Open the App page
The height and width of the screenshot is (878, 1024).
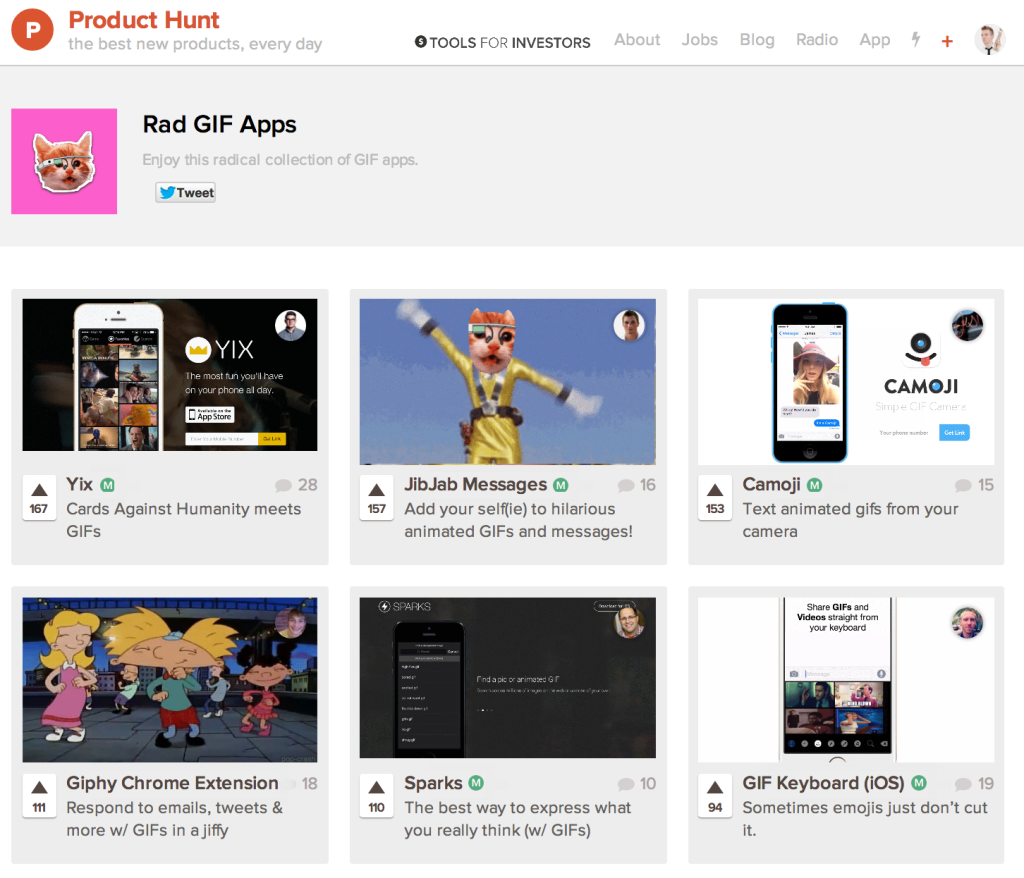pos(874,41)
